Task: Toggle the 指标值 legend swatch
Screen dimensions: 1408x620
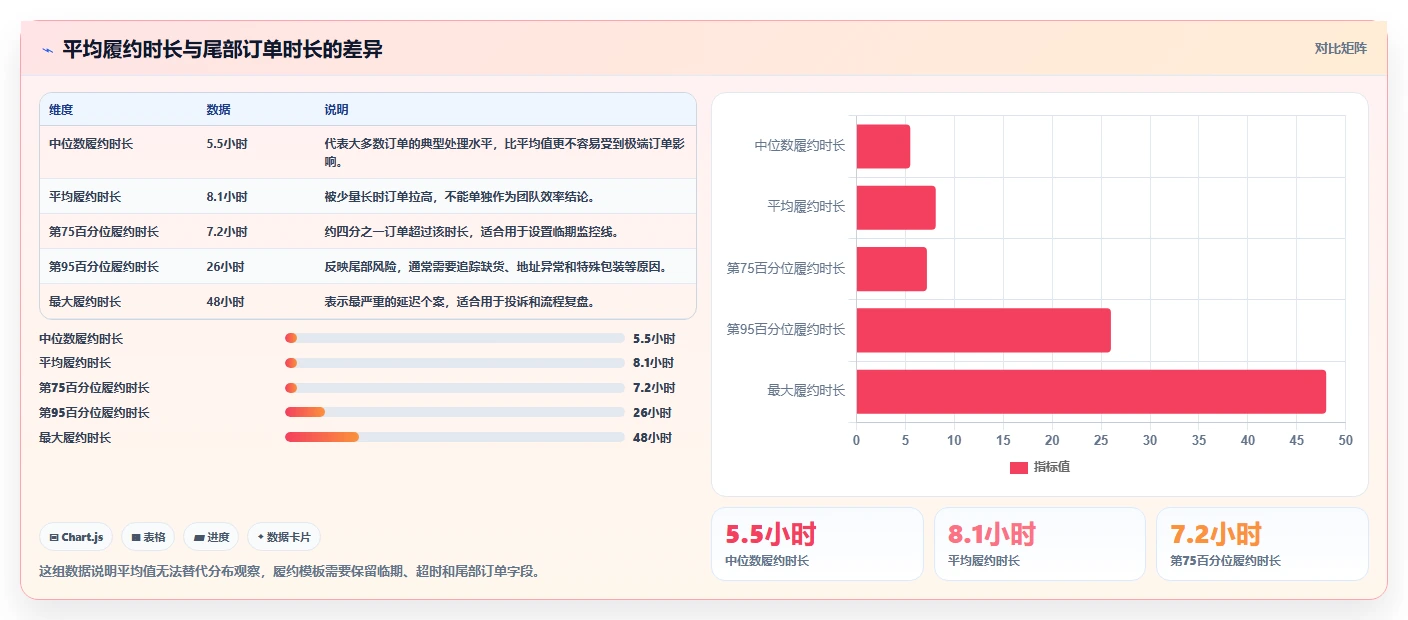Action: click(x=1019, y=468)
